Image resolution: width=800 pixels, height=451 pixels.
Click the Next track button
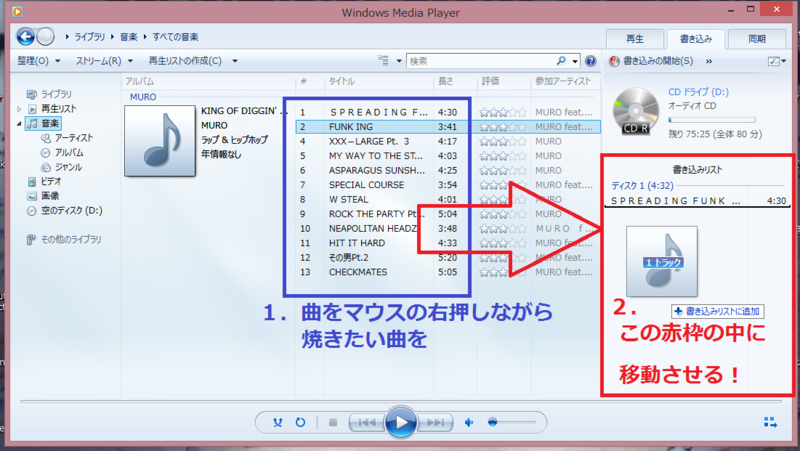[x=435, y=422]
